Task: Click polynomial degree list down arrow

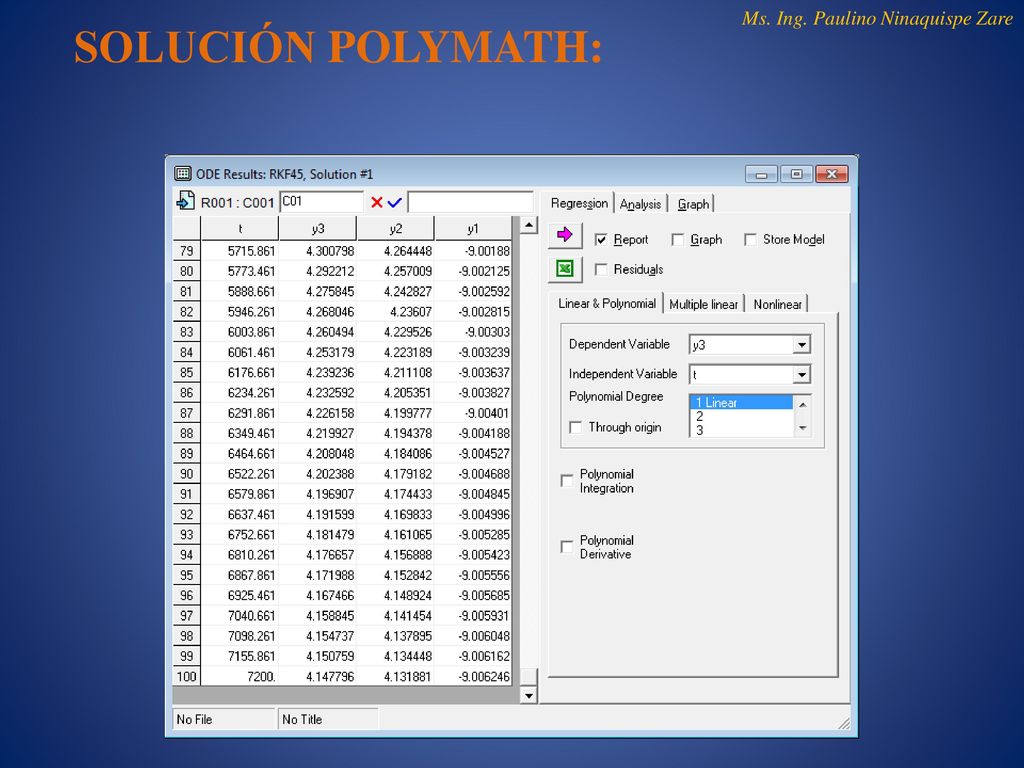Action: tap(803, 429)
